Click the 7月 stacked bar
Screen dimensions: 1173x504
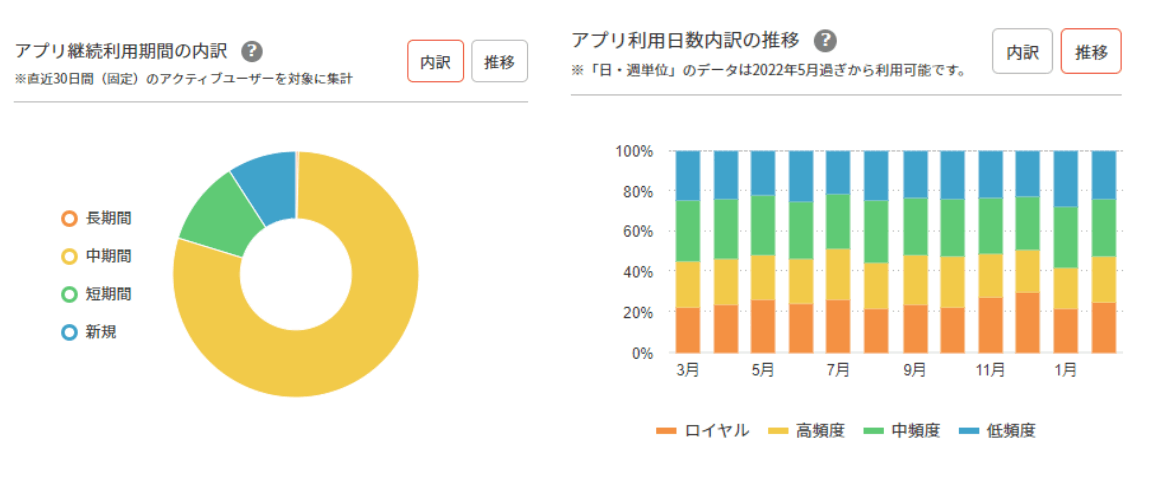(x=838, y=252)
